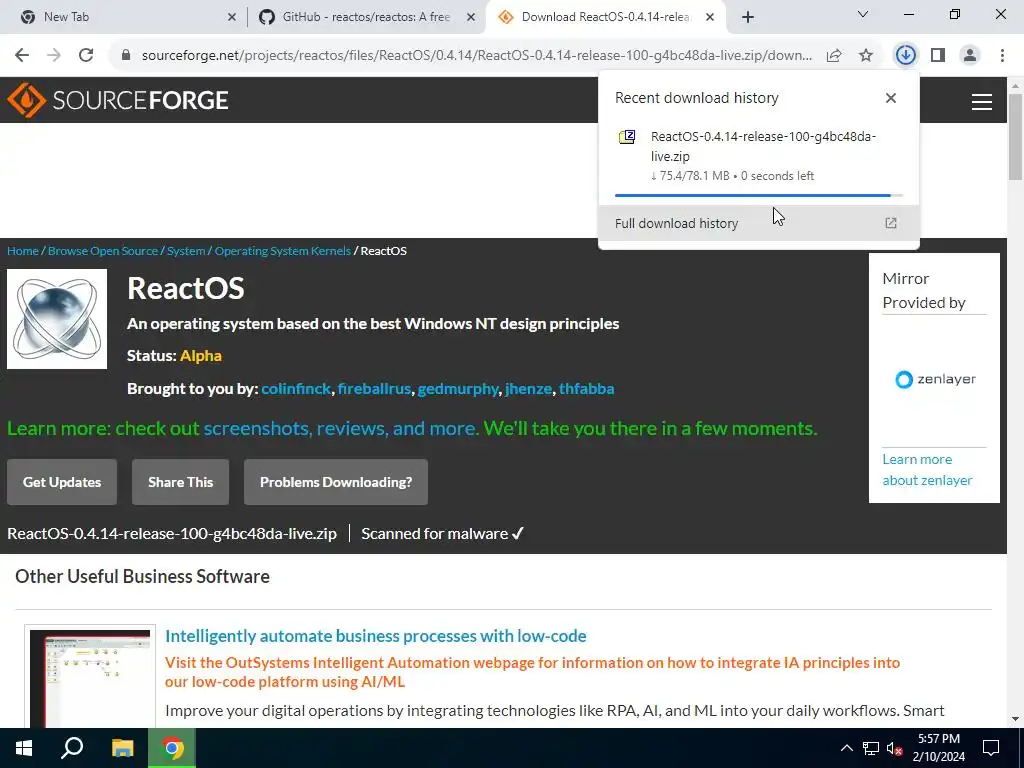Click the address bar URL field
This screenshot has height=768, width=1024.
point(477,56)
